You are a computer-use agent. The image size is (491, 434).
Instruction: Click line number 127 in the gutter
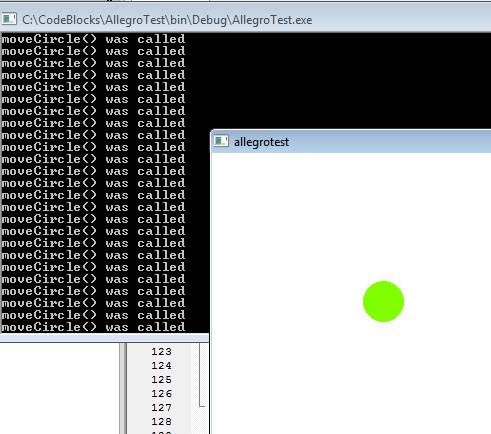(161, 407)
